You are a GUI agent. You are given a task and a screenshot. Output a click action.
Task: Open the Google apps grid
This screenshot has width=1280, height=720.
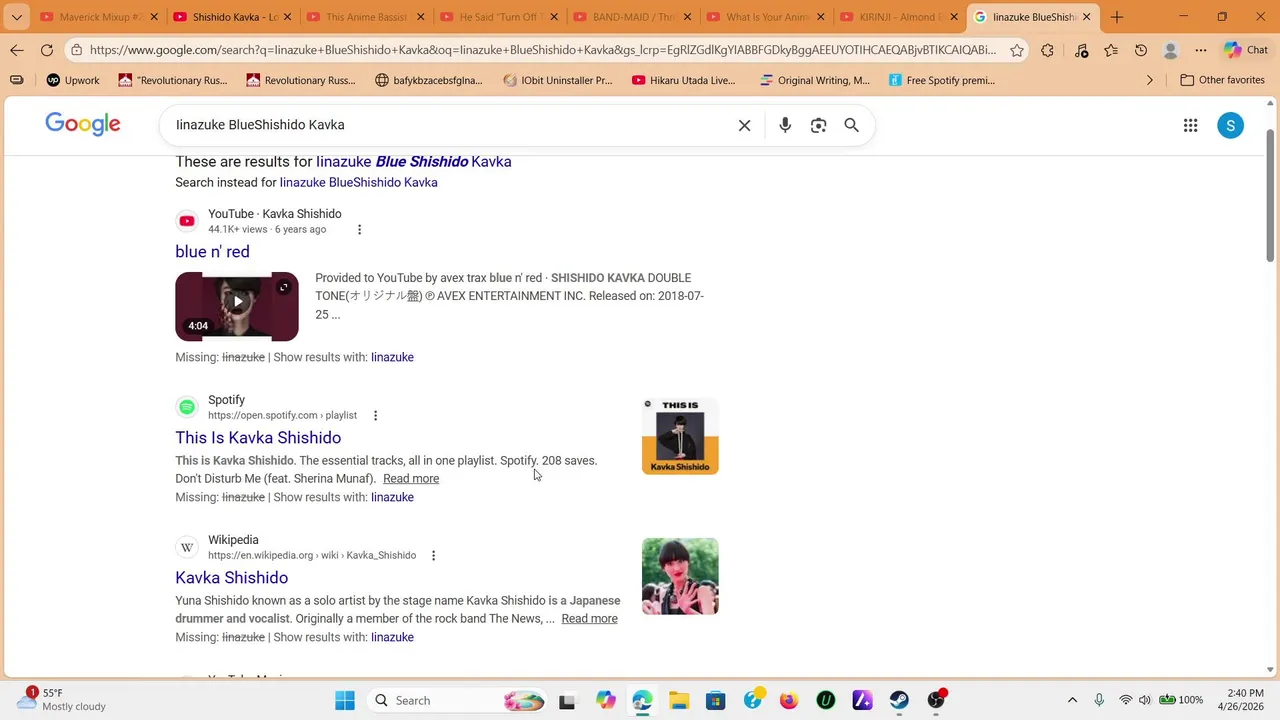click(1190, 125)
